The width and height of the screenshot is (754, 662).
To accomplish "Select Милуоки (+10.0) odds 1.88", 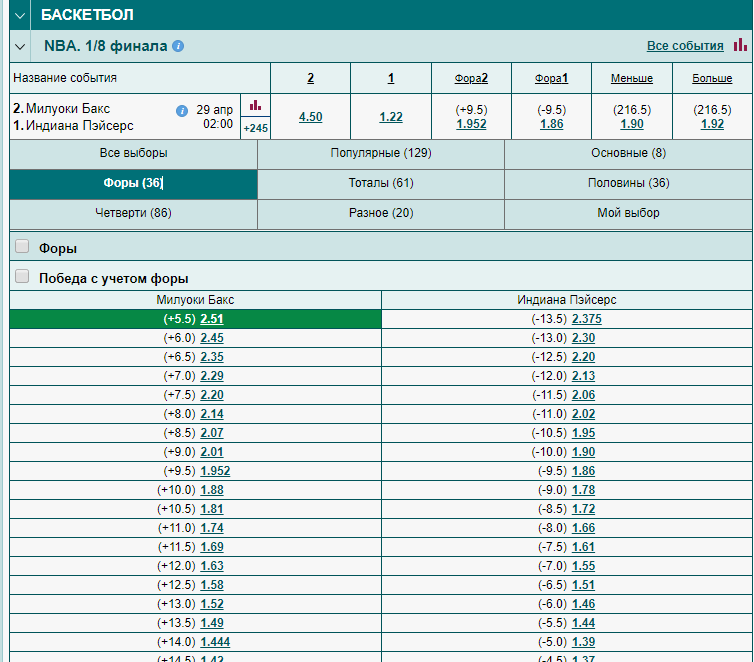I will click(x=212, y=490).
